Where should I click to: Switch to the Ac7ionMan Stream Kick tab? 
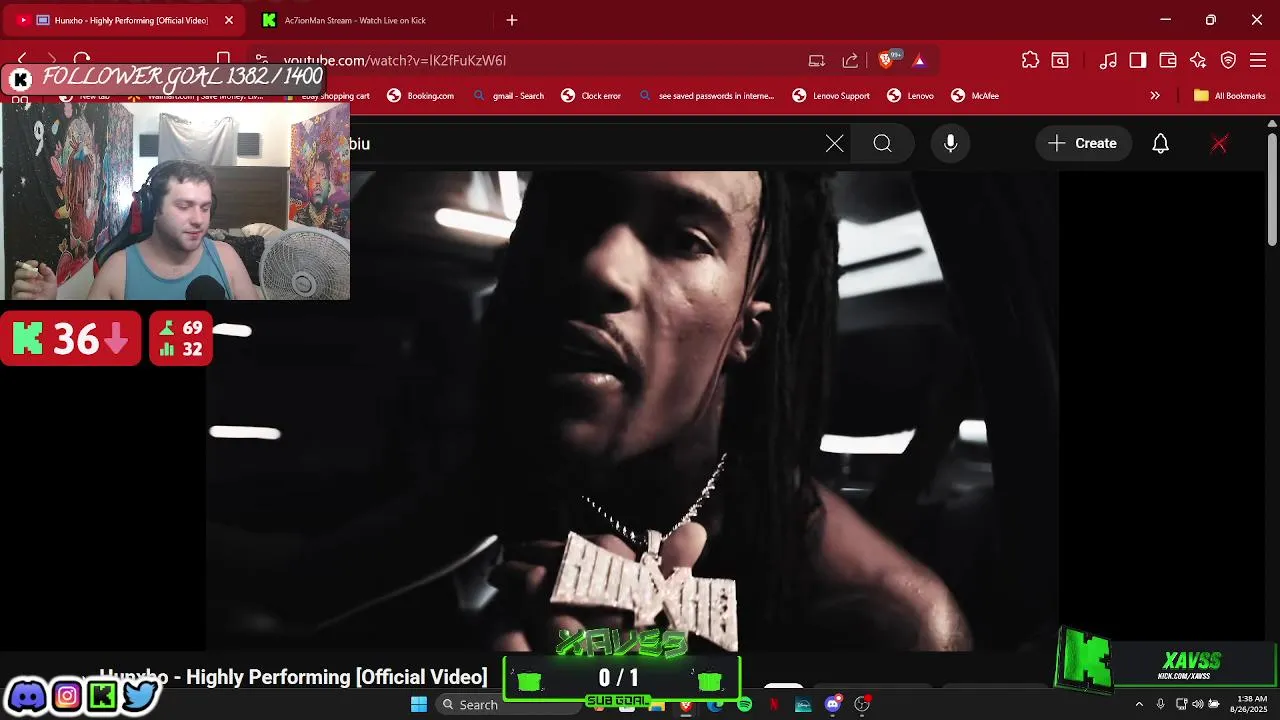[x=355, y=20]
